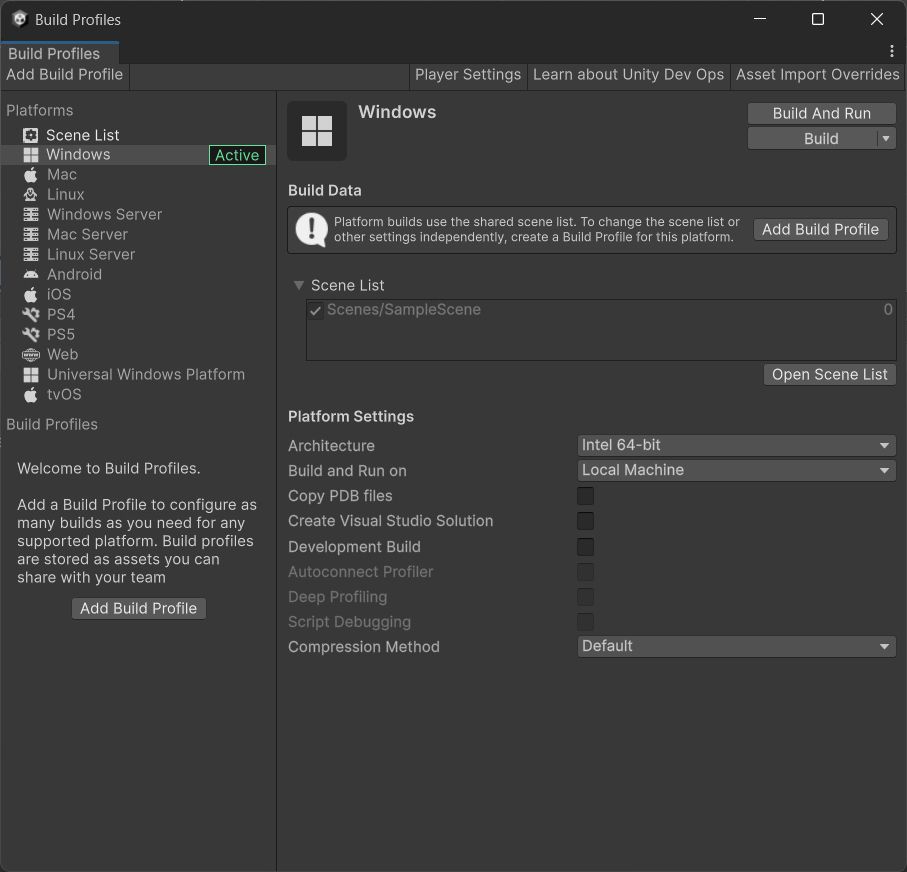Click the Asset Import Overrides toolbar item
The height and width of the screenshot is (872, 907).
[x=817, y=75]
